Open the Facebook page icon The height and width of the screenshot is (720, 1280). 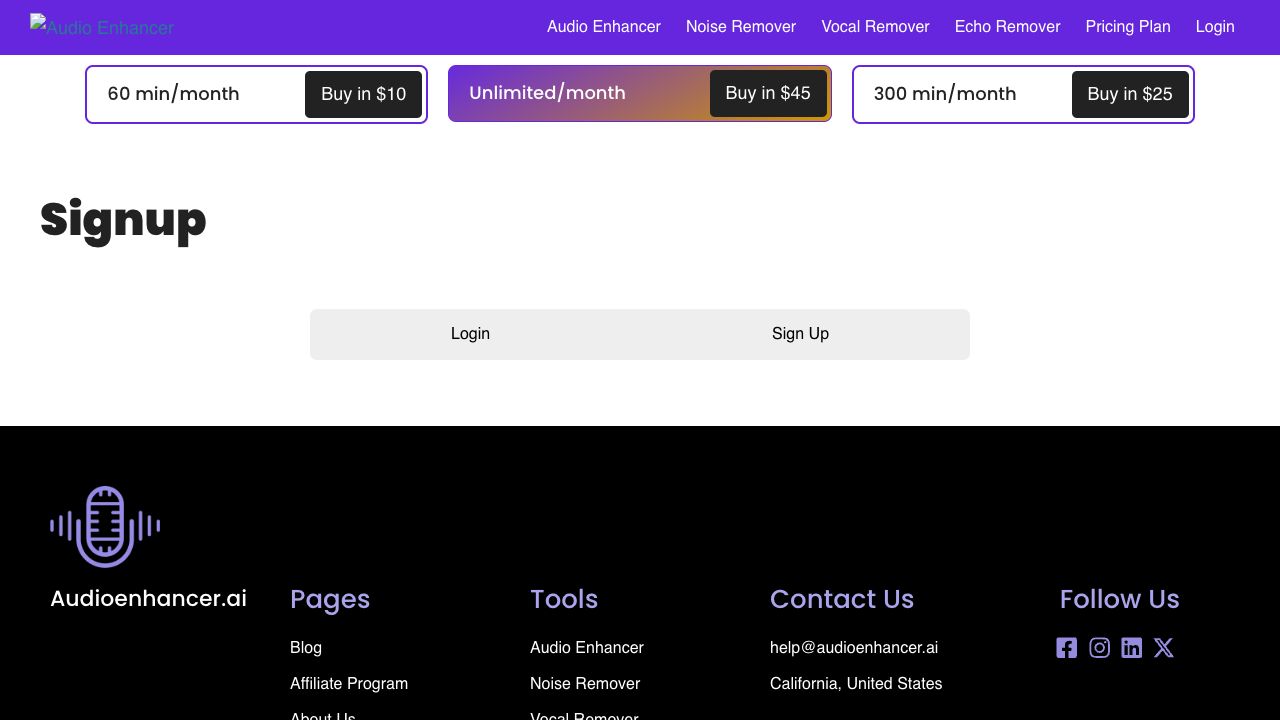[x=1067, y=648]
